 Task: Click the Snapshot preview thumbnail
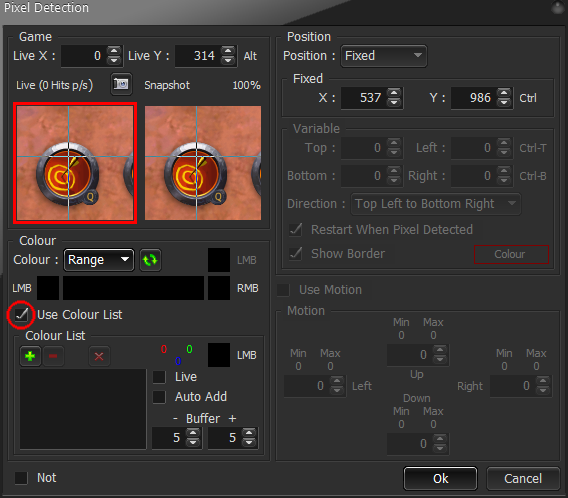203,163
